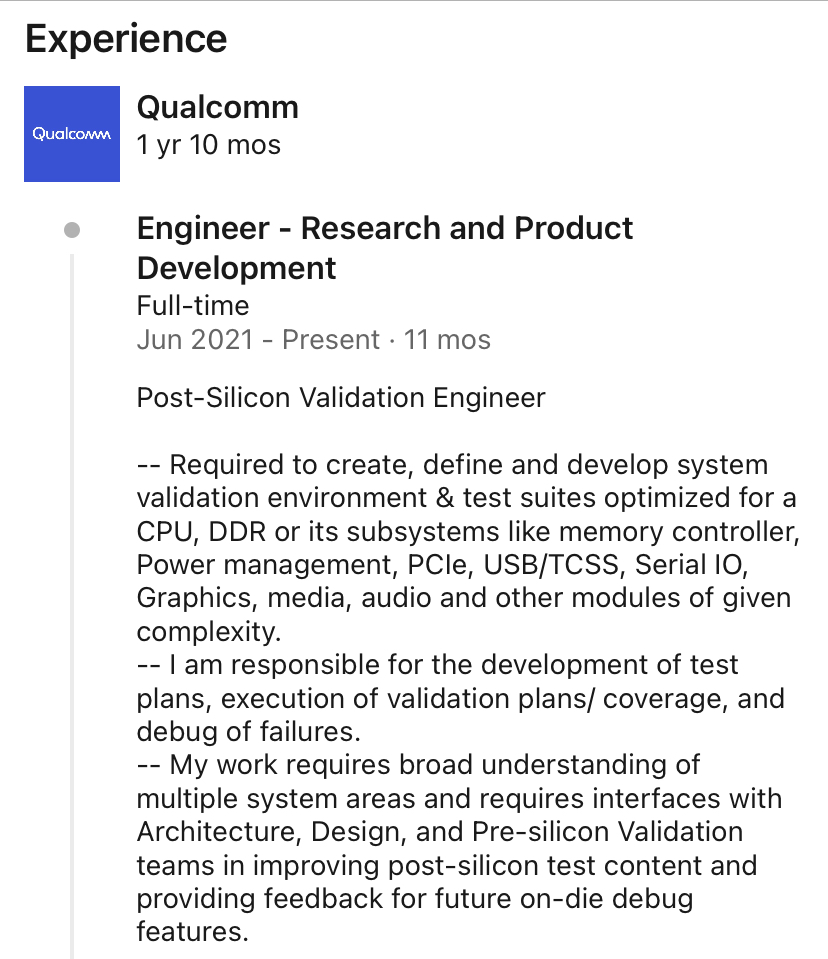
Task: Open the Engineer - Research and Product Development title
Action: 384,248
